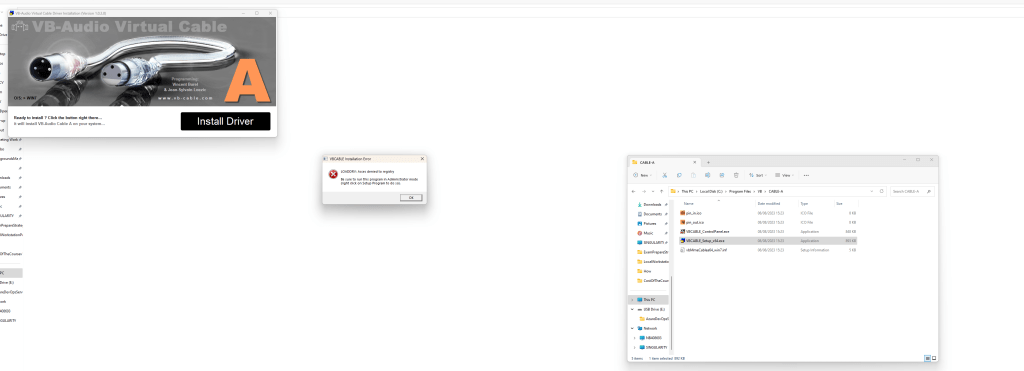Go forward using the Explorer forward arrow

(x=645, y=191)
